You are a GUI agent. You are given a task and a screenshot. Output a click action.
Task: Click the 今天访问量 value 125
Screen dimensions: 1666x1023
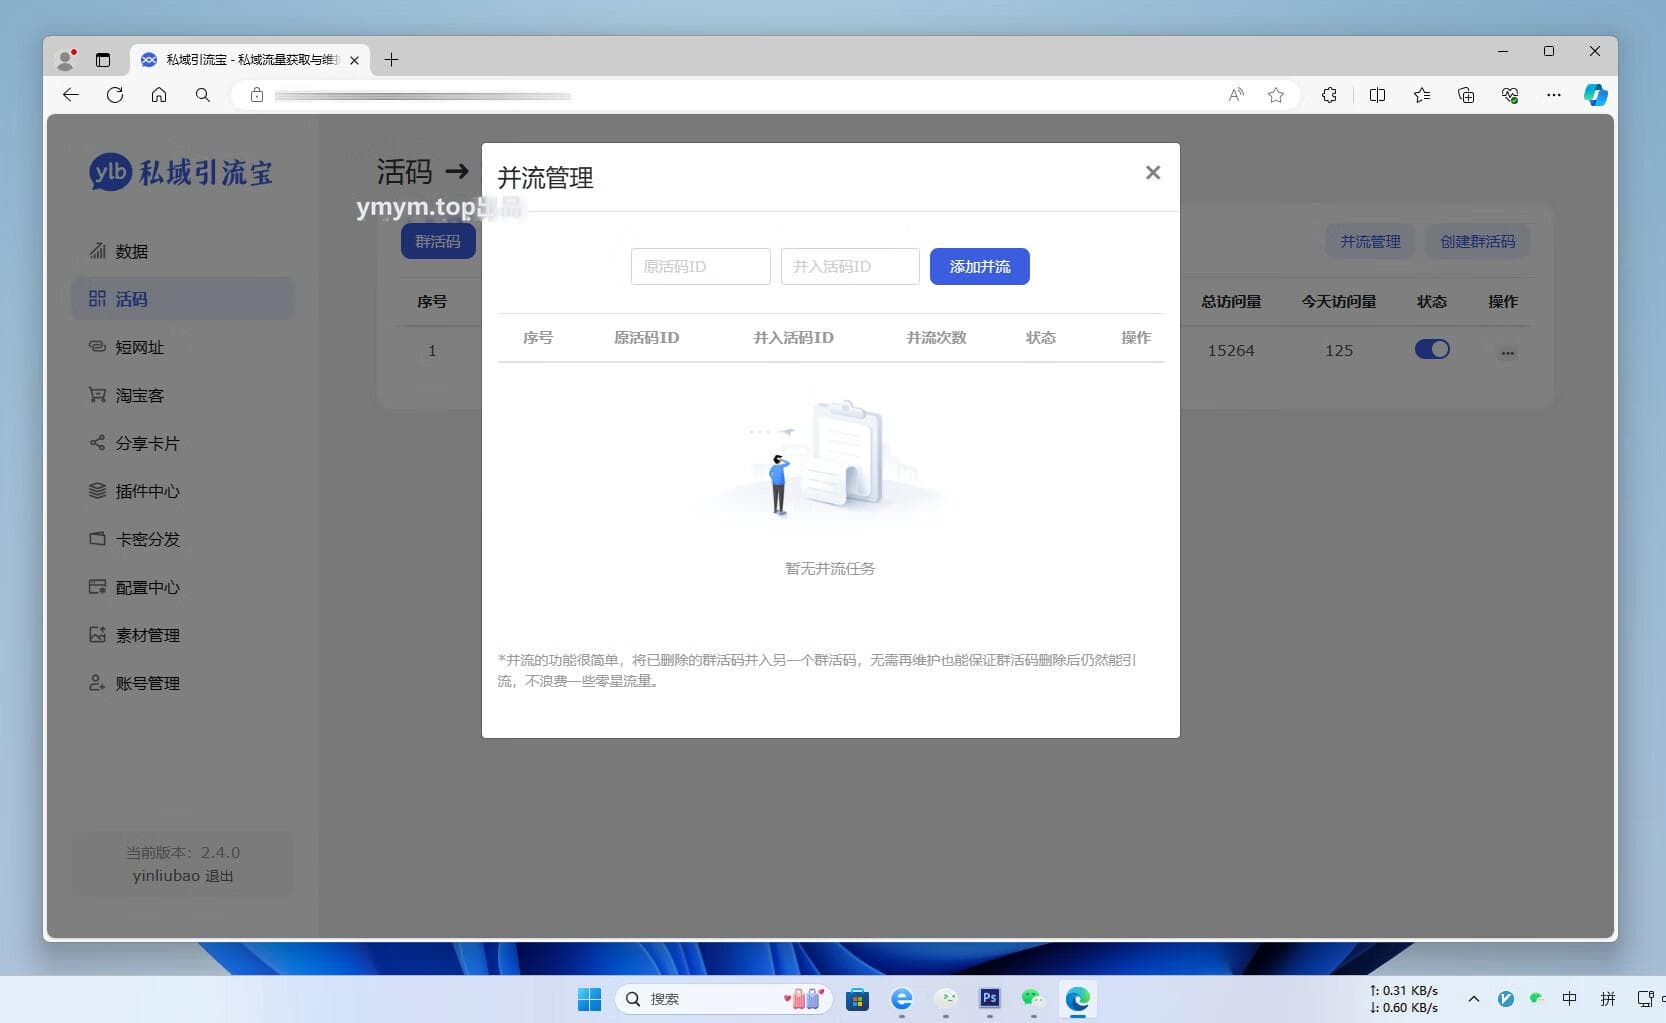tap(1339, 351)
